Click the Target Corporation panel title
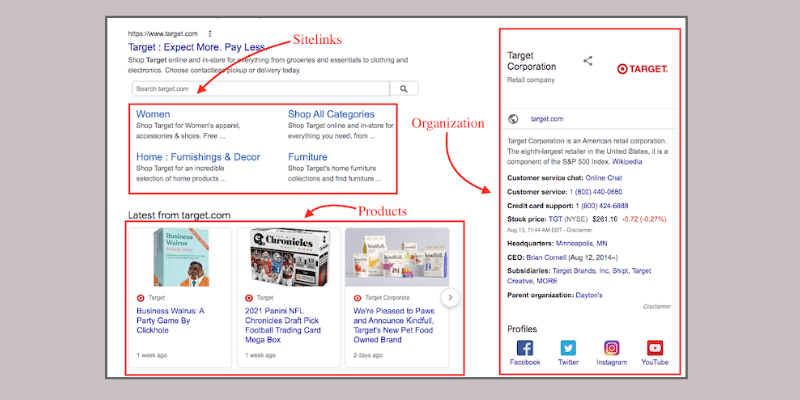Viewport: 800px width, 400px height. point(532,61)
